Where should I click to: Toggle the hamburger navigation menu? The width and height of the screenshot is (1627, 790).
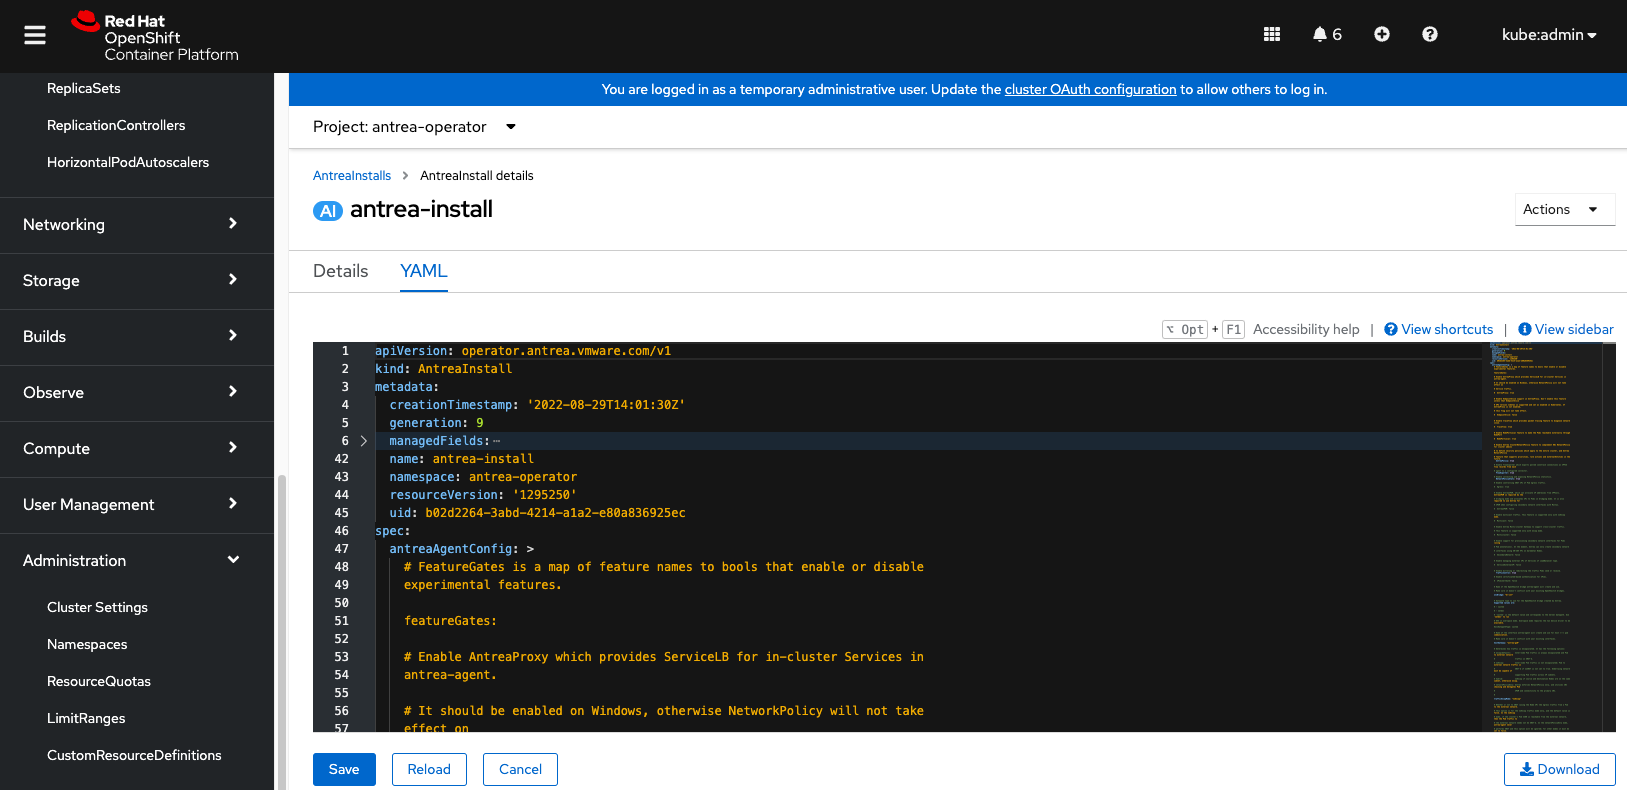coord(35,35)
